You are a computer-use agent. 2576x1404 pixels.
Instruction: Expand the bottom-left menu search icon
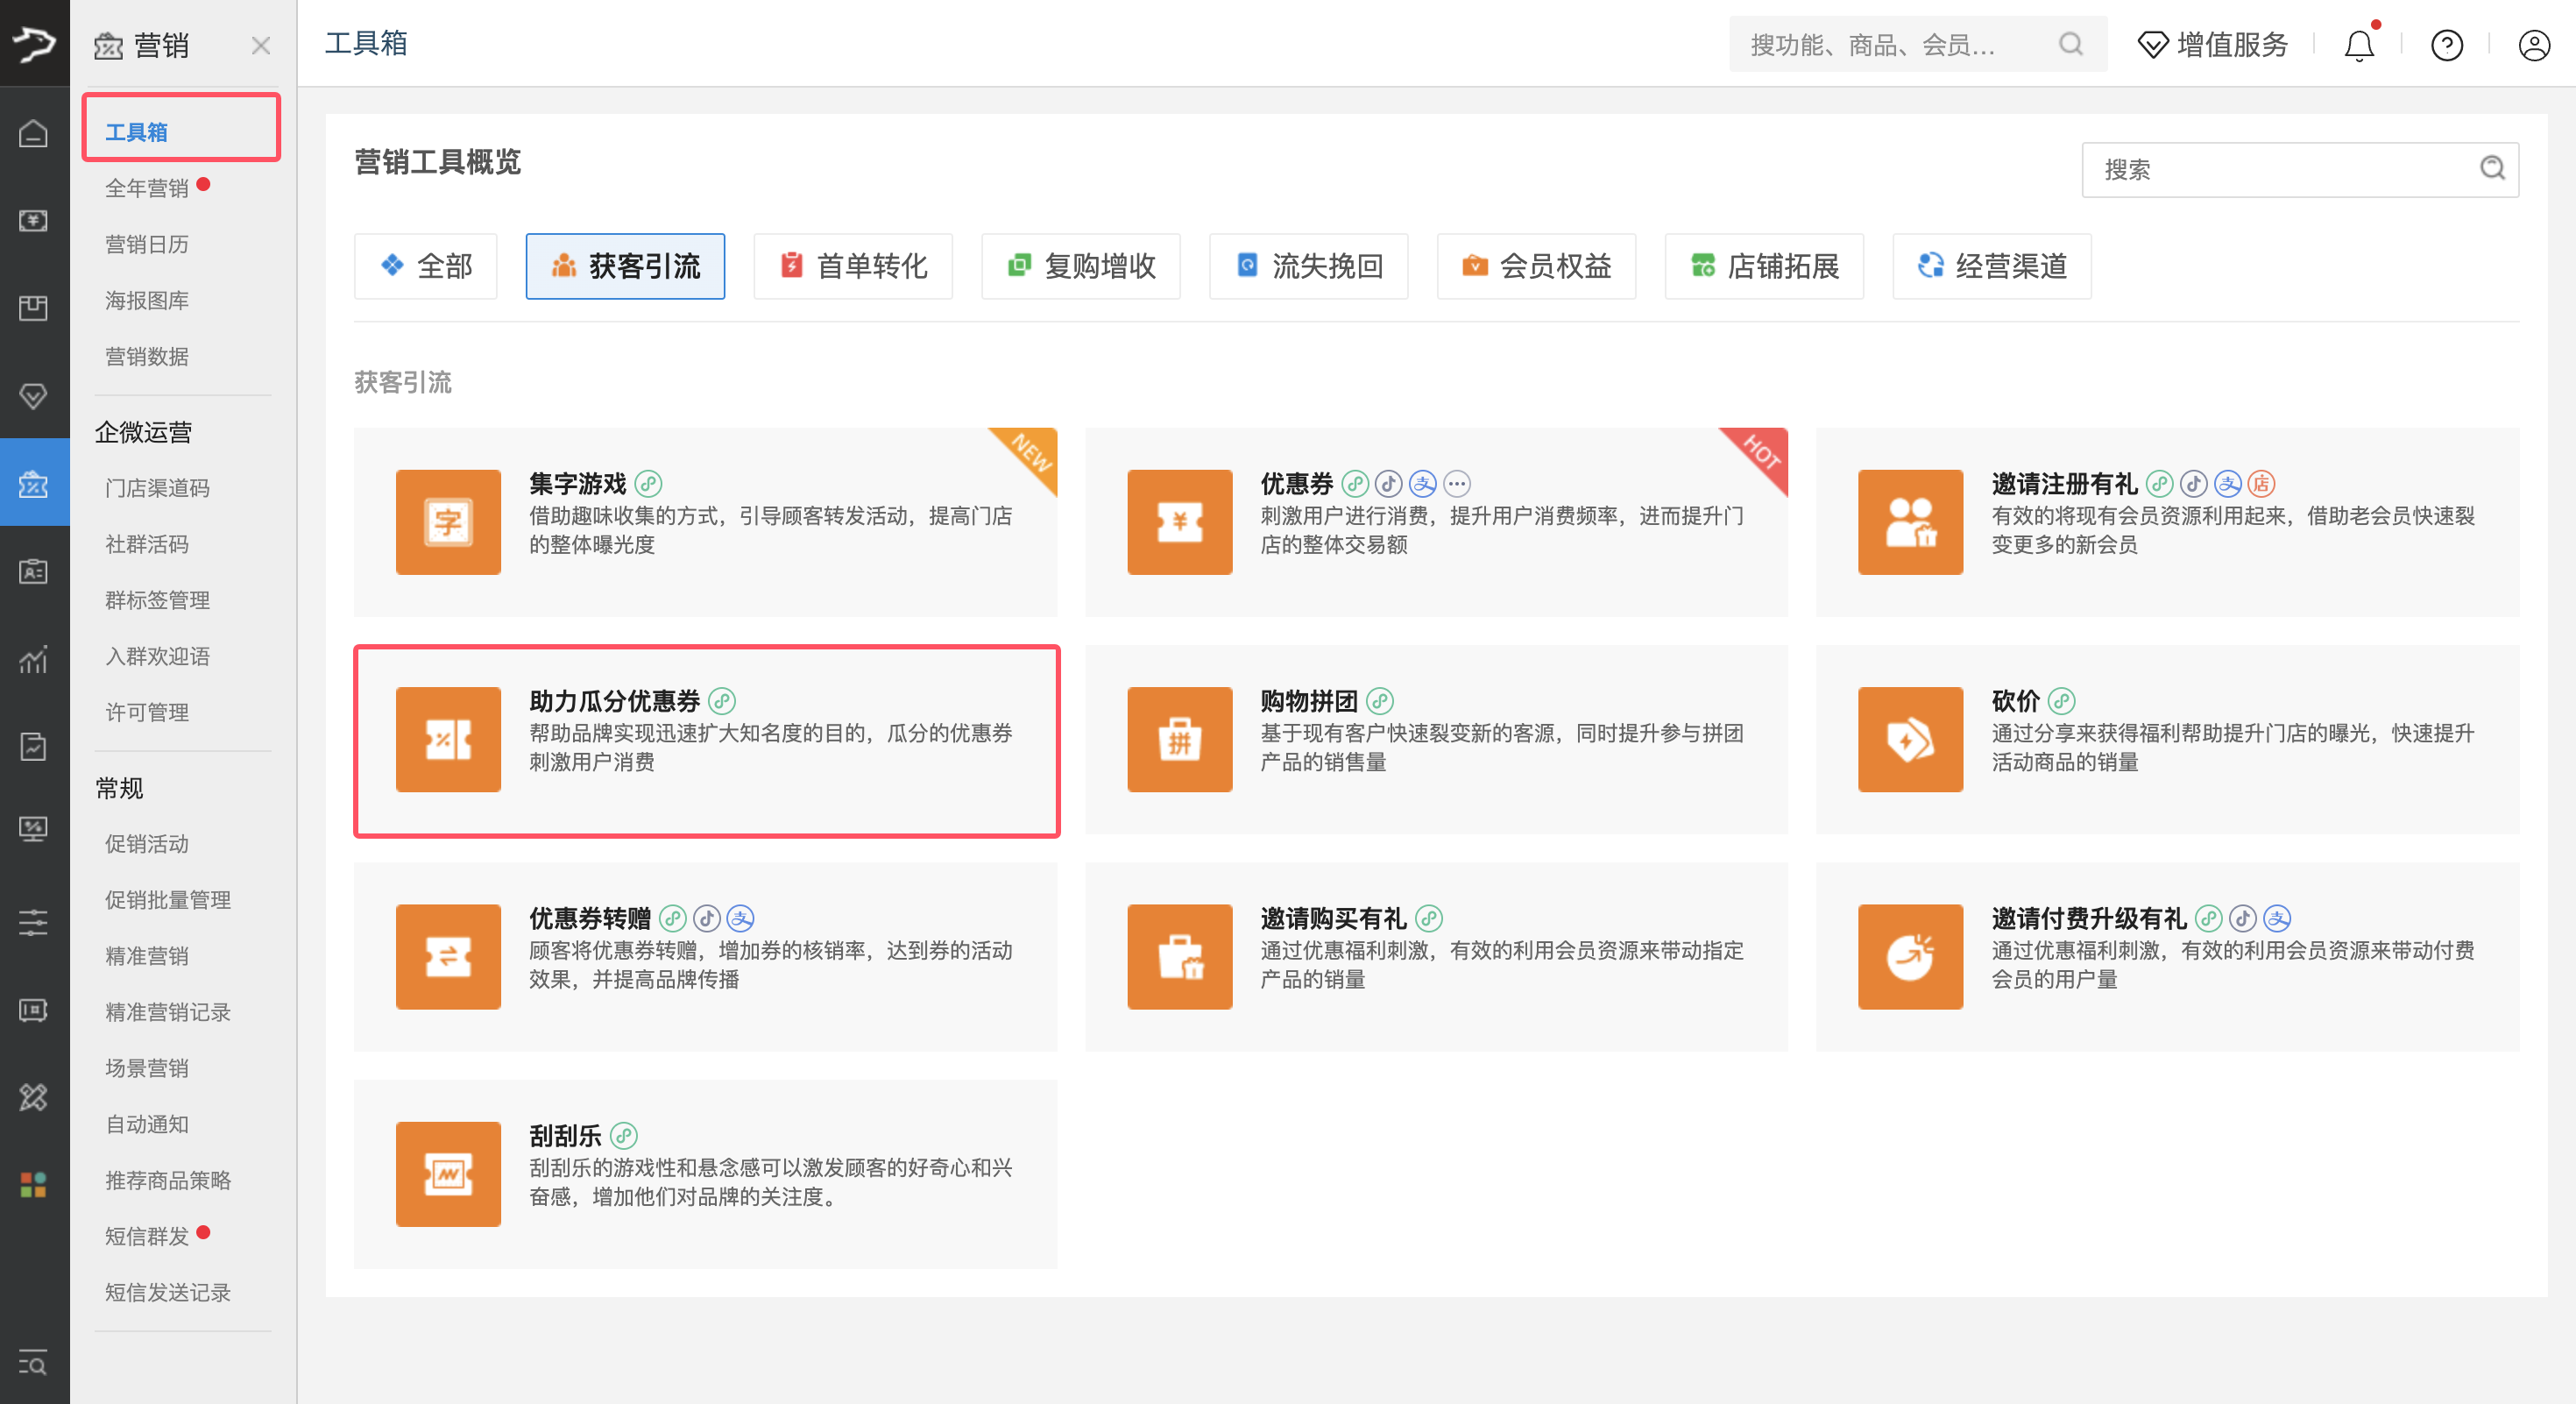pyautogui.click(x=33, y=1363)
